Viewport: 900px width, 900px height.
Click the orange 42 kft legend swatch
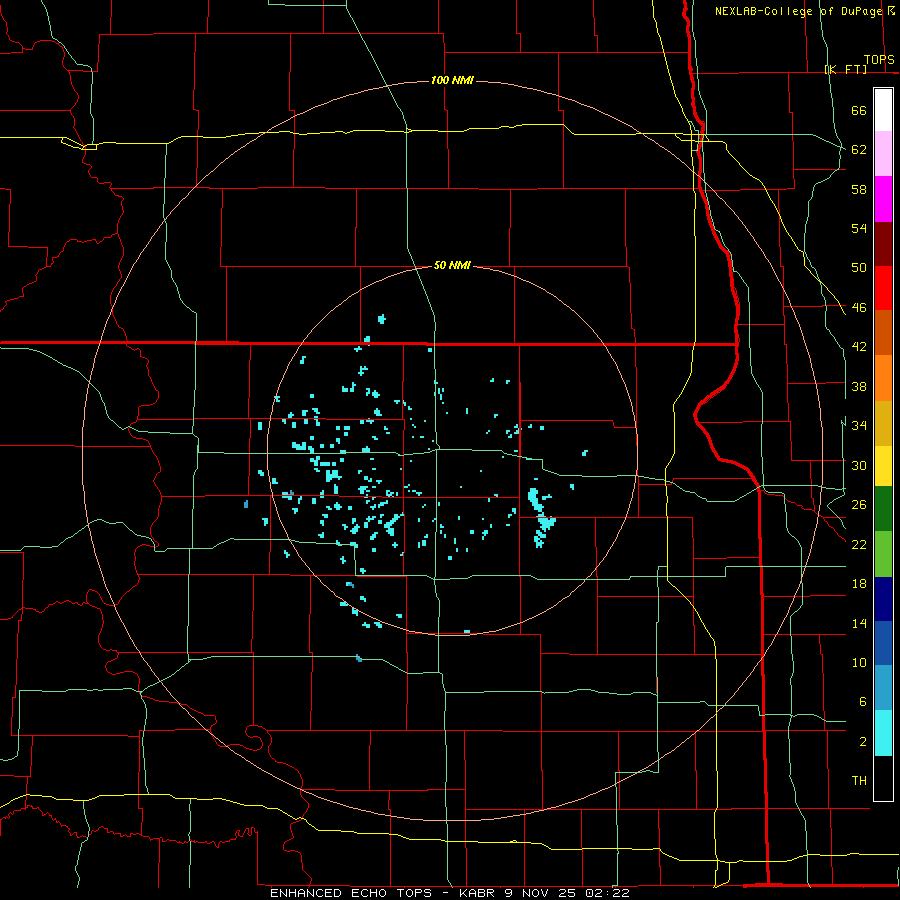tap(883, 378)
